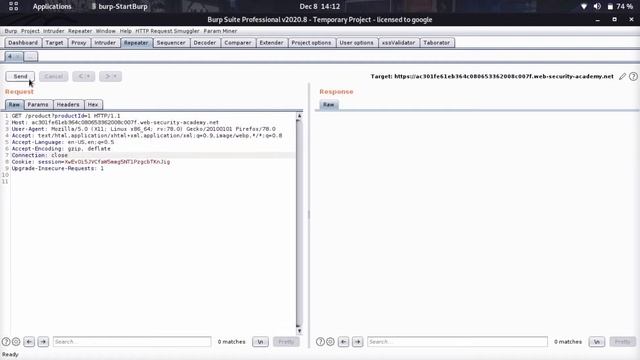Focus the response search field

[457, 342]
